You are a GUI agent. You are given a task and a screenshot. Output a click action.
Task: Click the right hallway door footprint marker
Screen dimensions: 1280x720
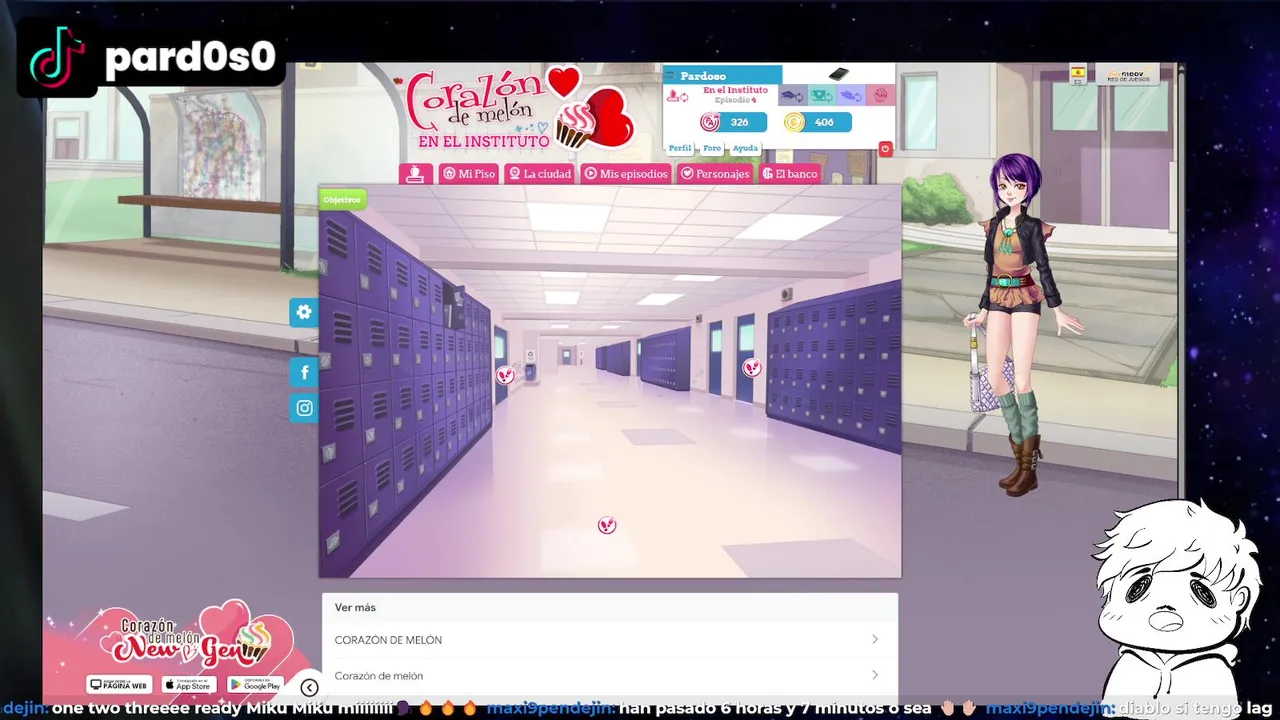click(752, 368)
